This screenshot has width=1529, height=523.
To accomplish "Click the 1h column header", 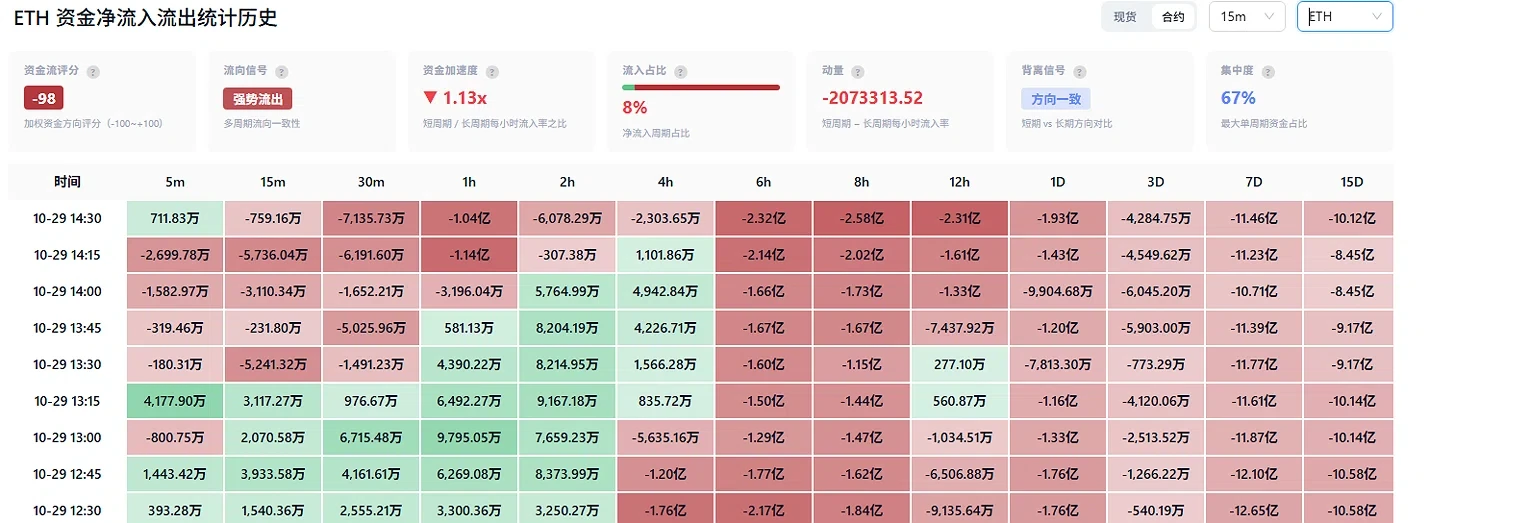I will (x=469, y=182).
